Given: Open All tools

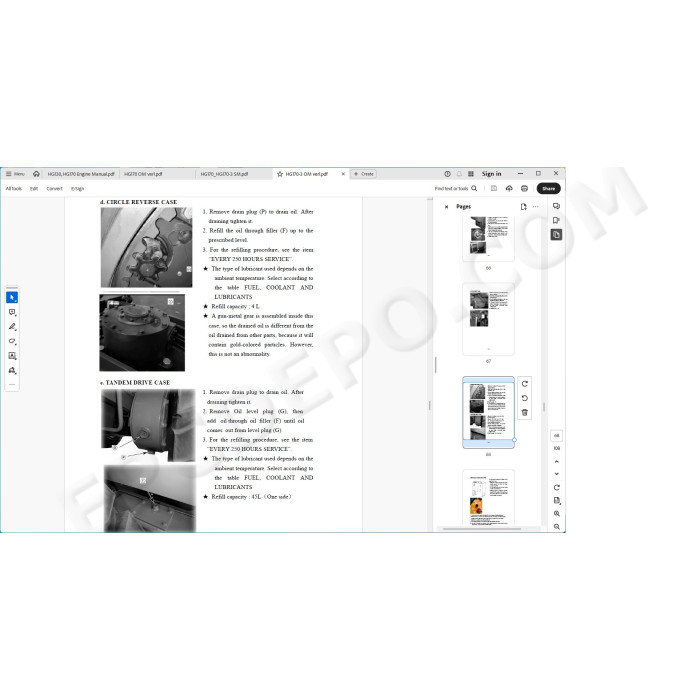Looking at the screenshot, I should (x=13, y=188).
